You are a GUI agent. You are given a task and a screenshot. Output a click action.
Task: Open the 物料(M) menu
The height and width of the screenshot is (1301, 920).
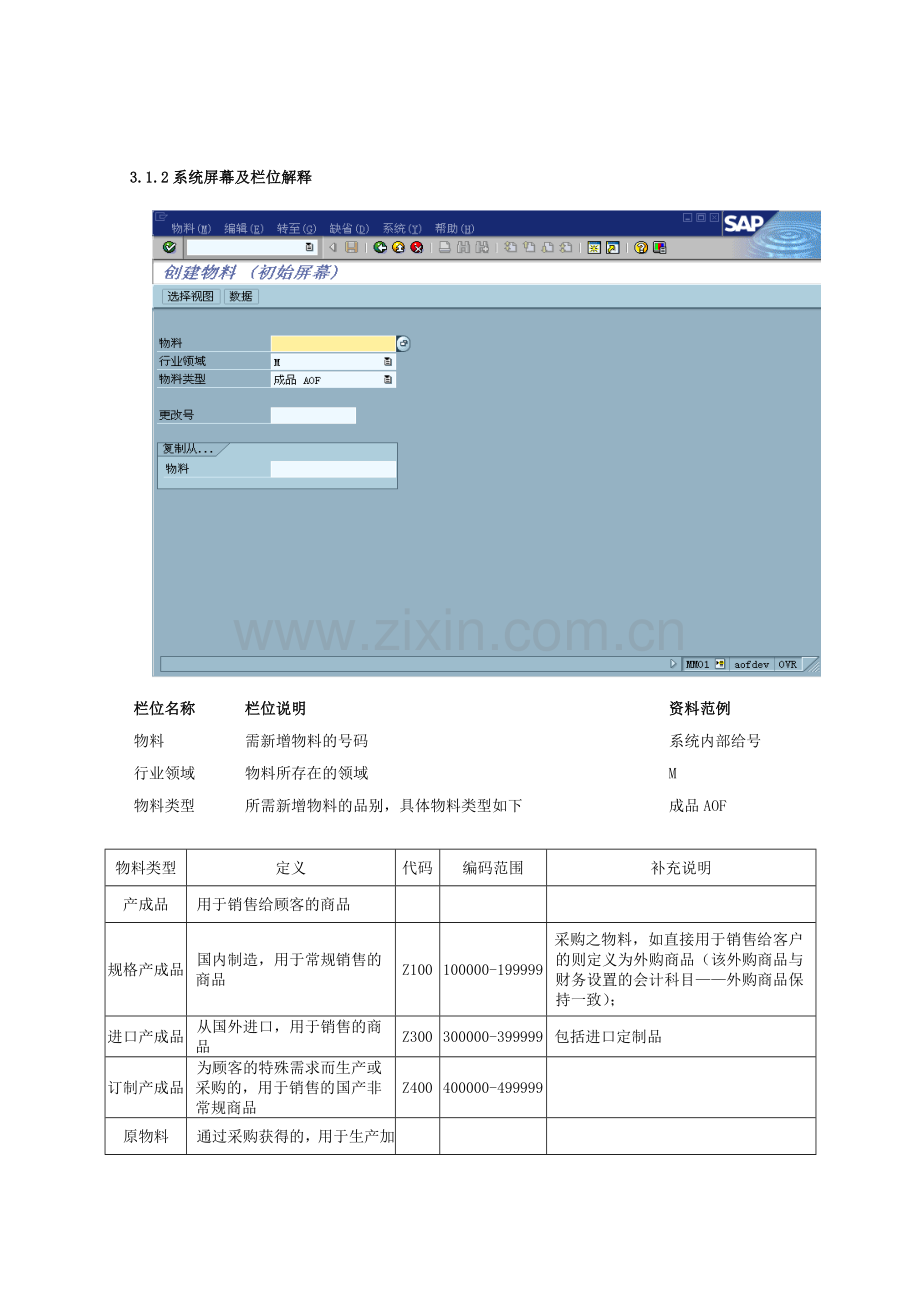click(x=191, y=228)
